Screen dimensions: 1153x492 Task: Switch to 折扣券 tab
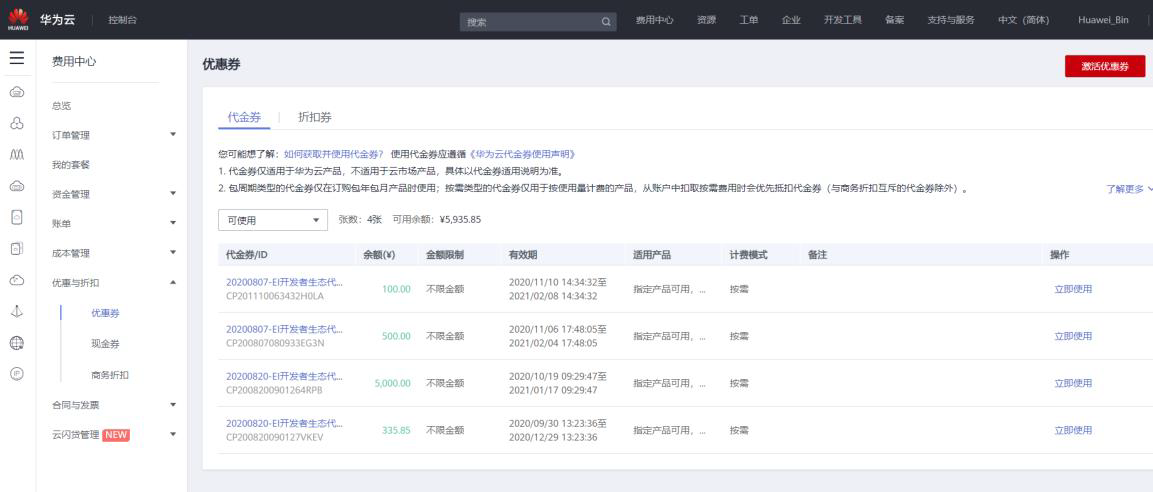click(314, 116)
